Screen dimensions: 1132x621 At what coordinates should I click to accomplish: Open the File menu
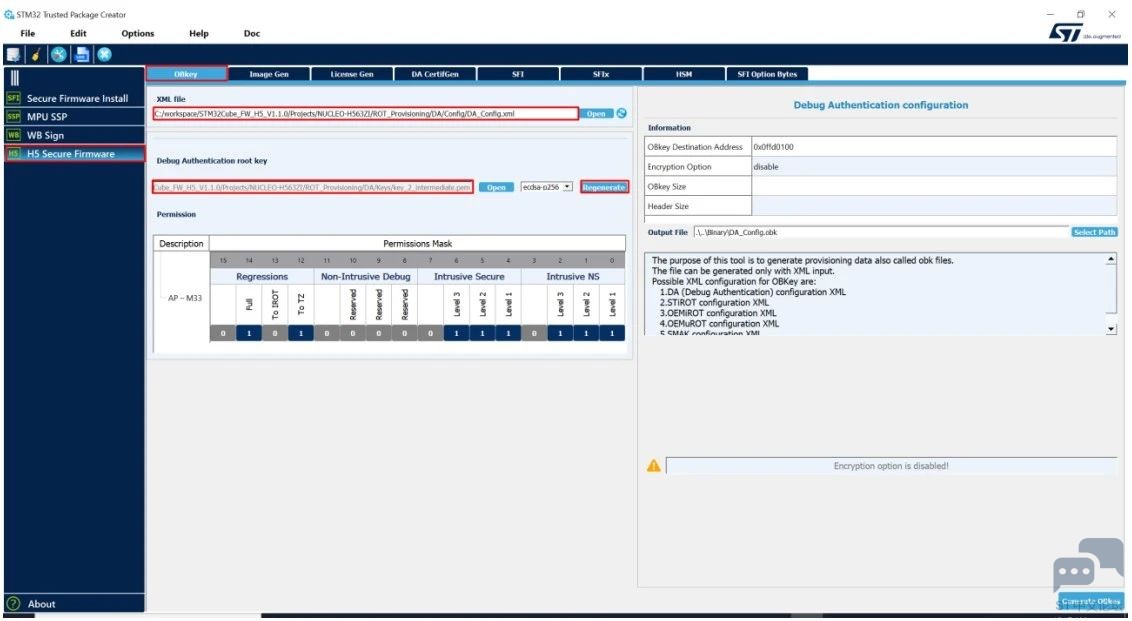(x=27, y=33)
